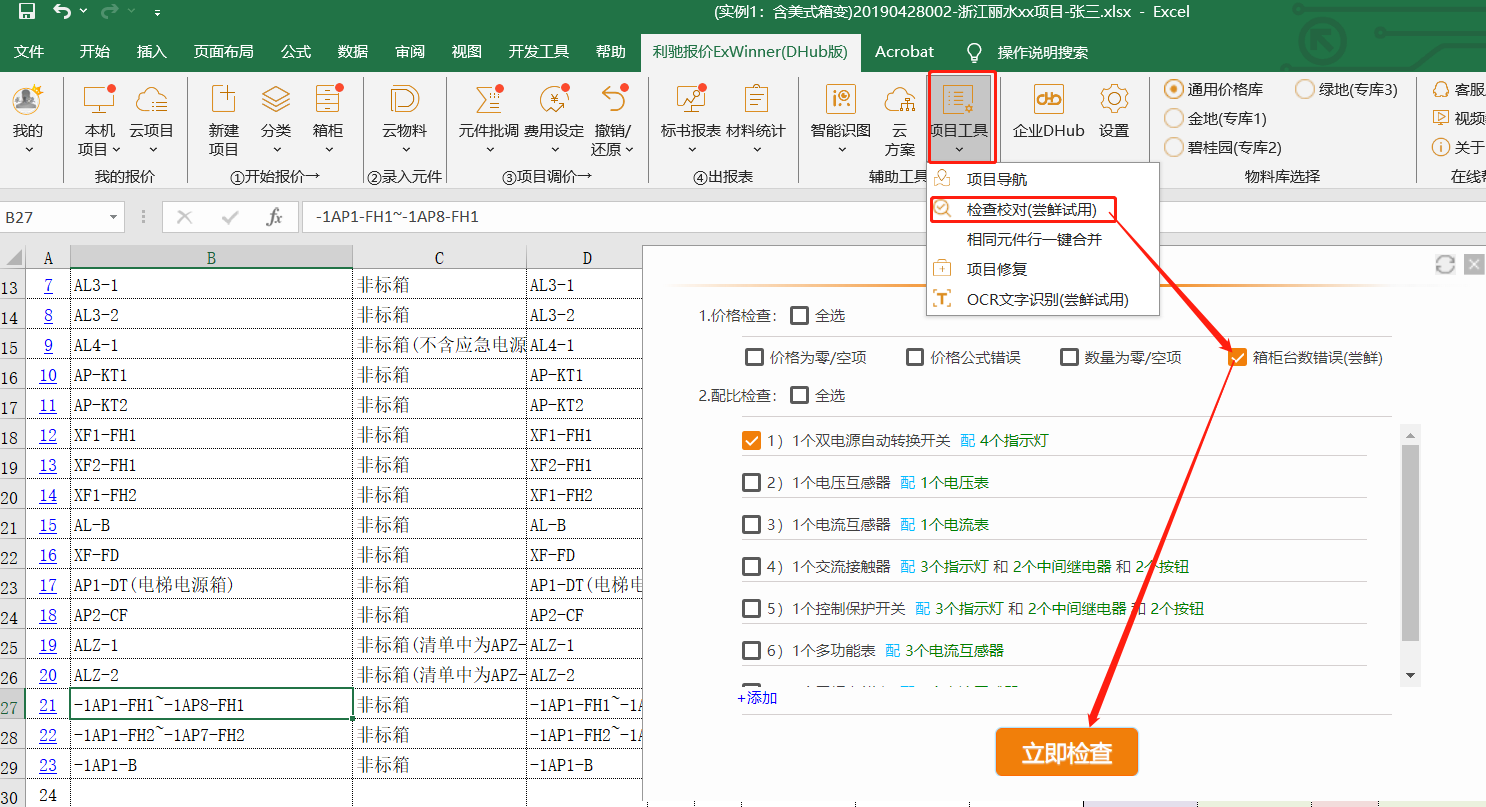Viewport: 1486px width, 807px height.
Task: Open the 云项目 icon
Action: (151, 99)
